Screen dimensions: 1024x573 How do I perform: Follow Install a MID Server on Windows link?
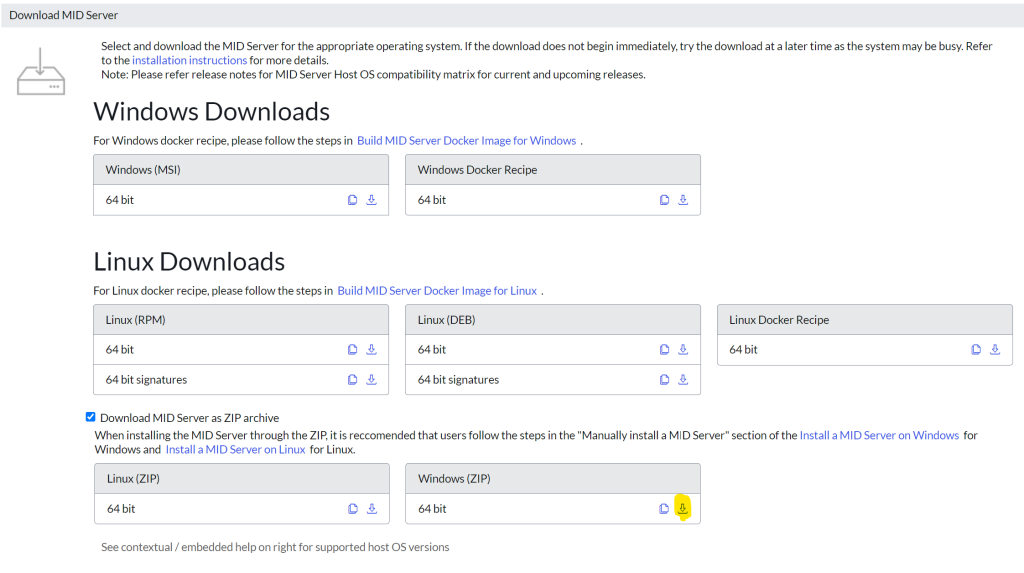pos(879,435)
